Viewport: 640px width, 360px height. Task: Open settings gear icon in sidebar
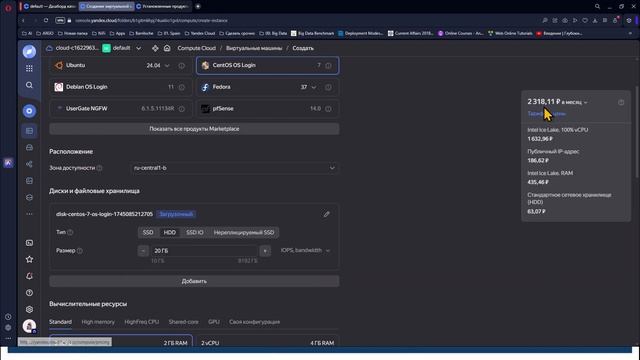[29, 309]
